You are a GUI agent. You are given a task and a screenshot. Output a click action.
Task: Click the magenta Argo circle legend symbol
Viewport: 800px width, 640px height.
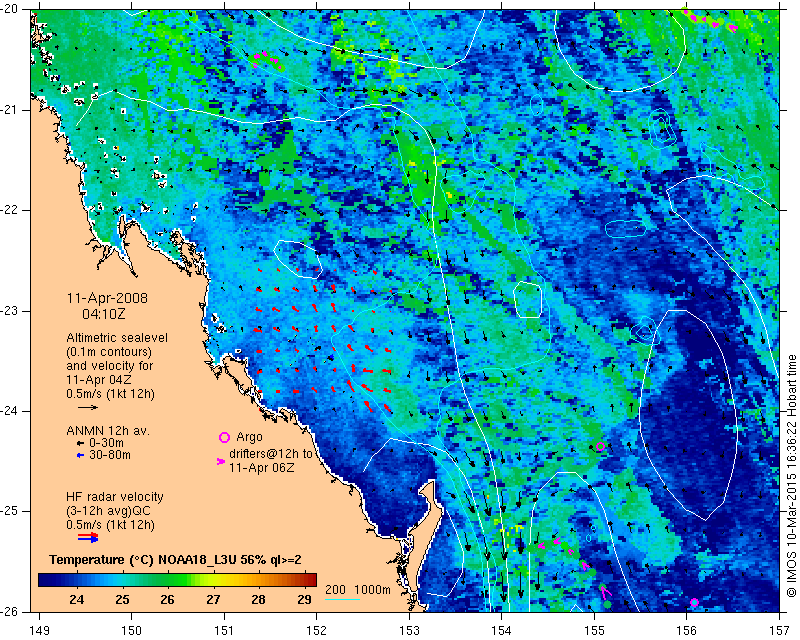(224, 437)
